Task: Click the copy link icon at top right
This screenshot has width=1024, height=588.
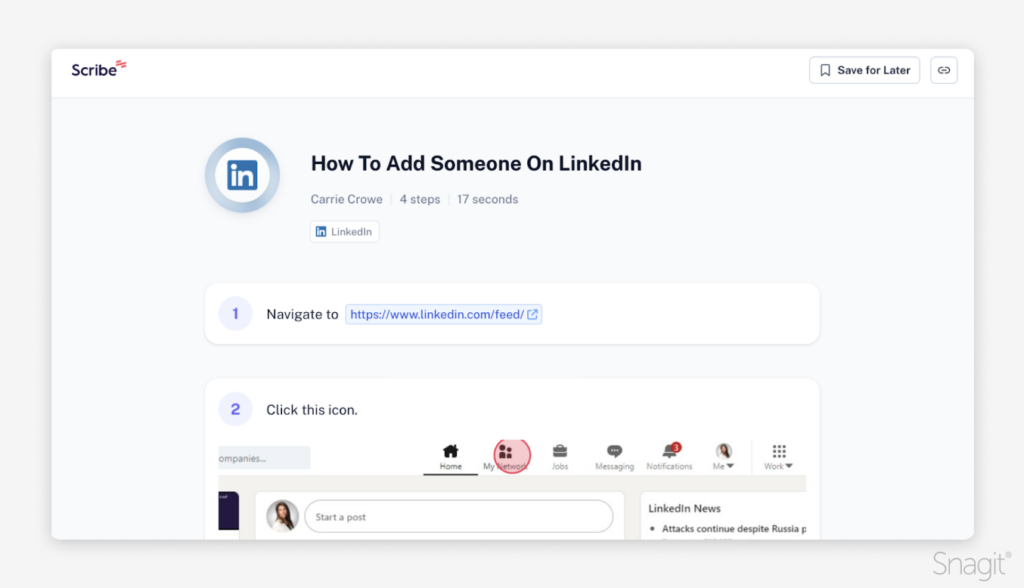Action: click(943, 70)
